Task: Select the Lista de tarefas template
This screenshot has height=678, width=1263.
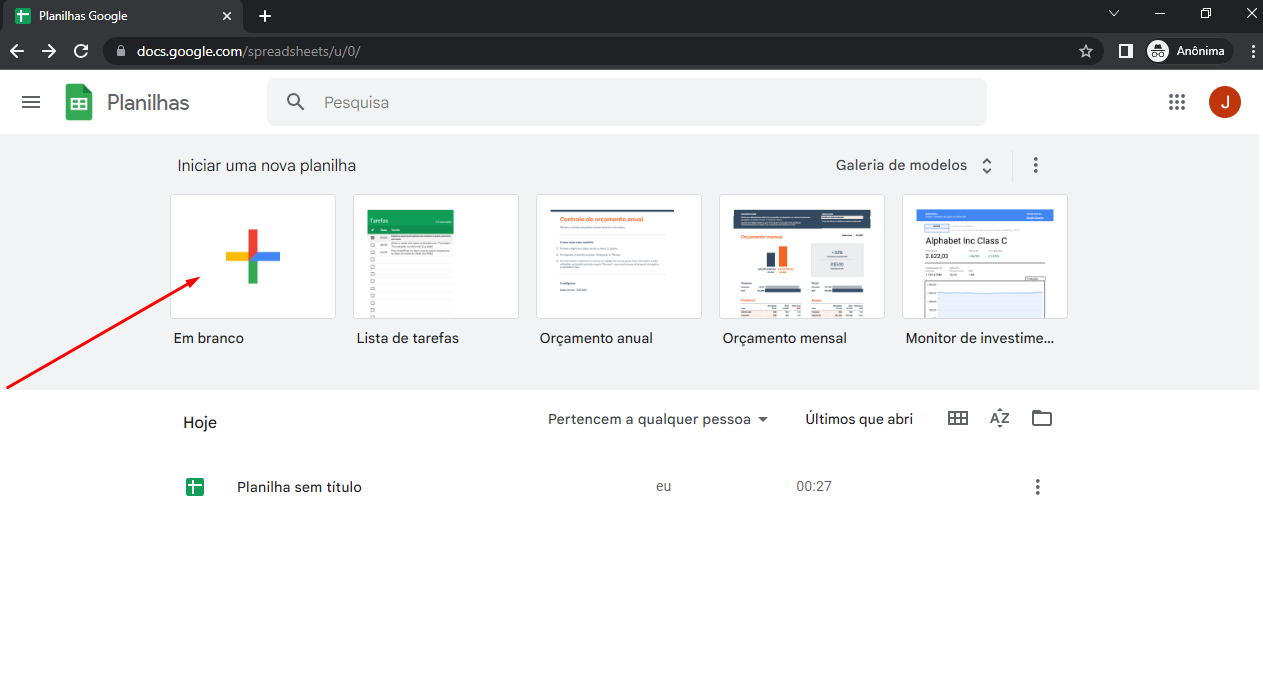Action: 436,257
